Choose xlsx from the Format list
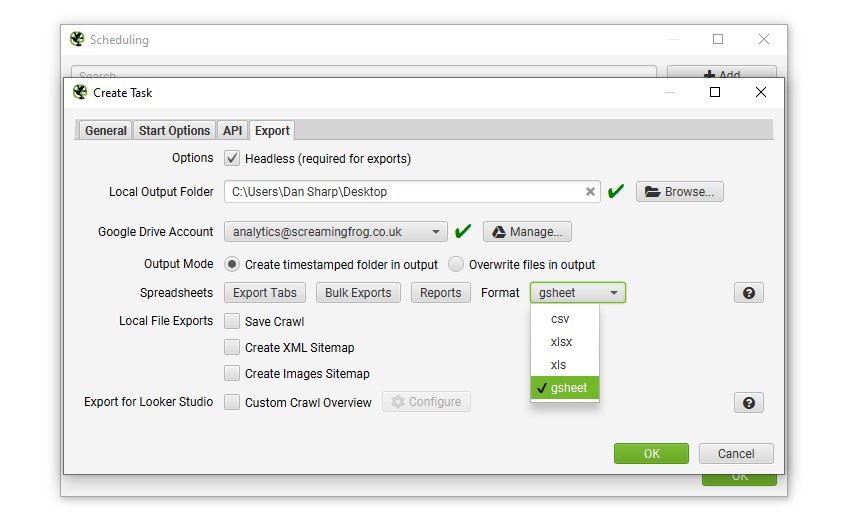This screenshot has width=850, height=518. 565,341
